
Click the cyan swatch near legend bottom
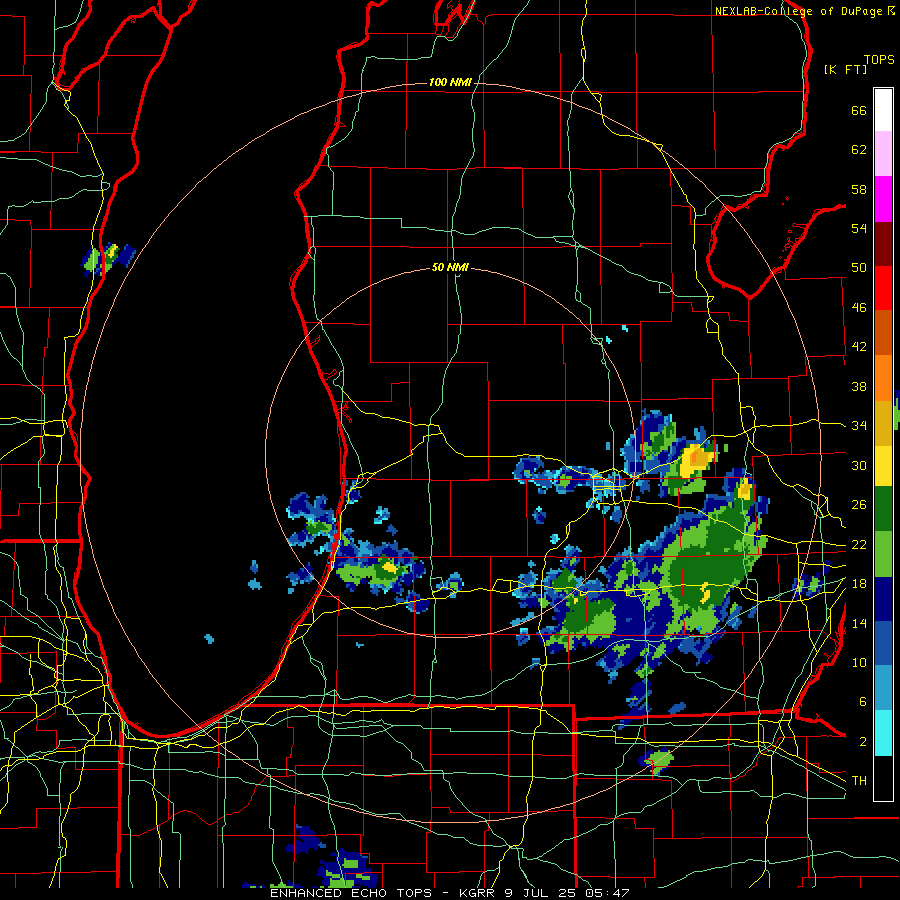pos(883,733)
